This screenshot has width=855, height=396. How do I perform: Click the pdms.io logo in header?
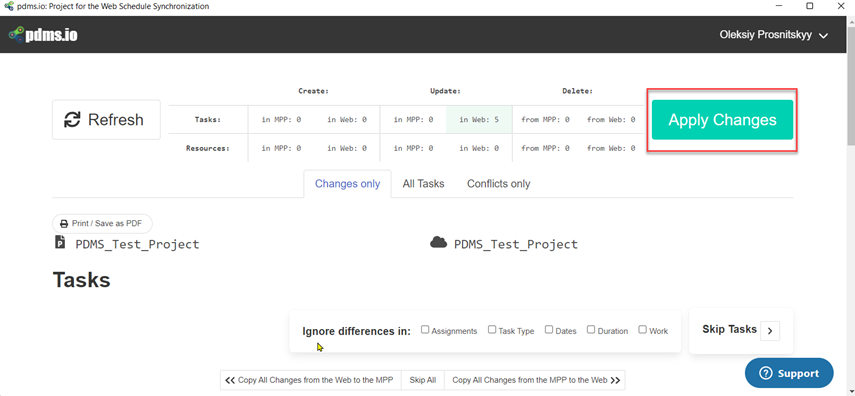point(43,35)
